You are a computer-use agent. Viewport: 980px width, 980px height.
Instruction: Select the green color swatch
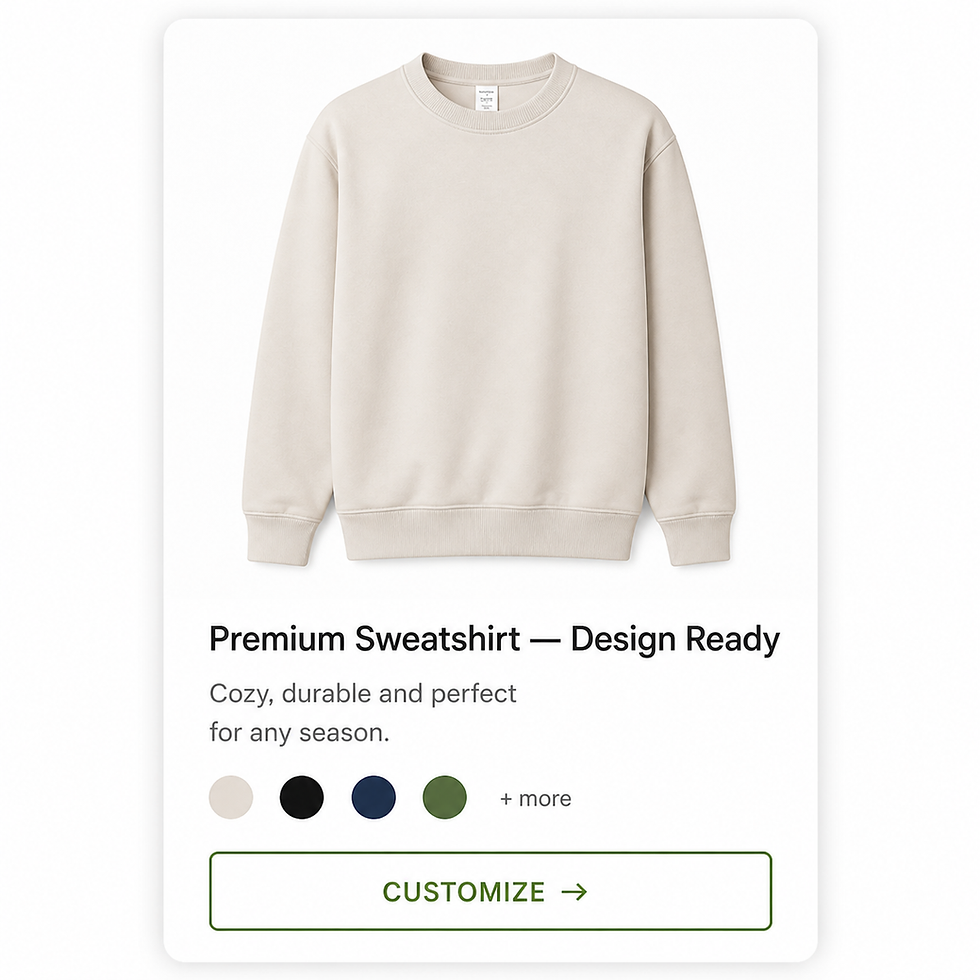(x=445, y=798)
